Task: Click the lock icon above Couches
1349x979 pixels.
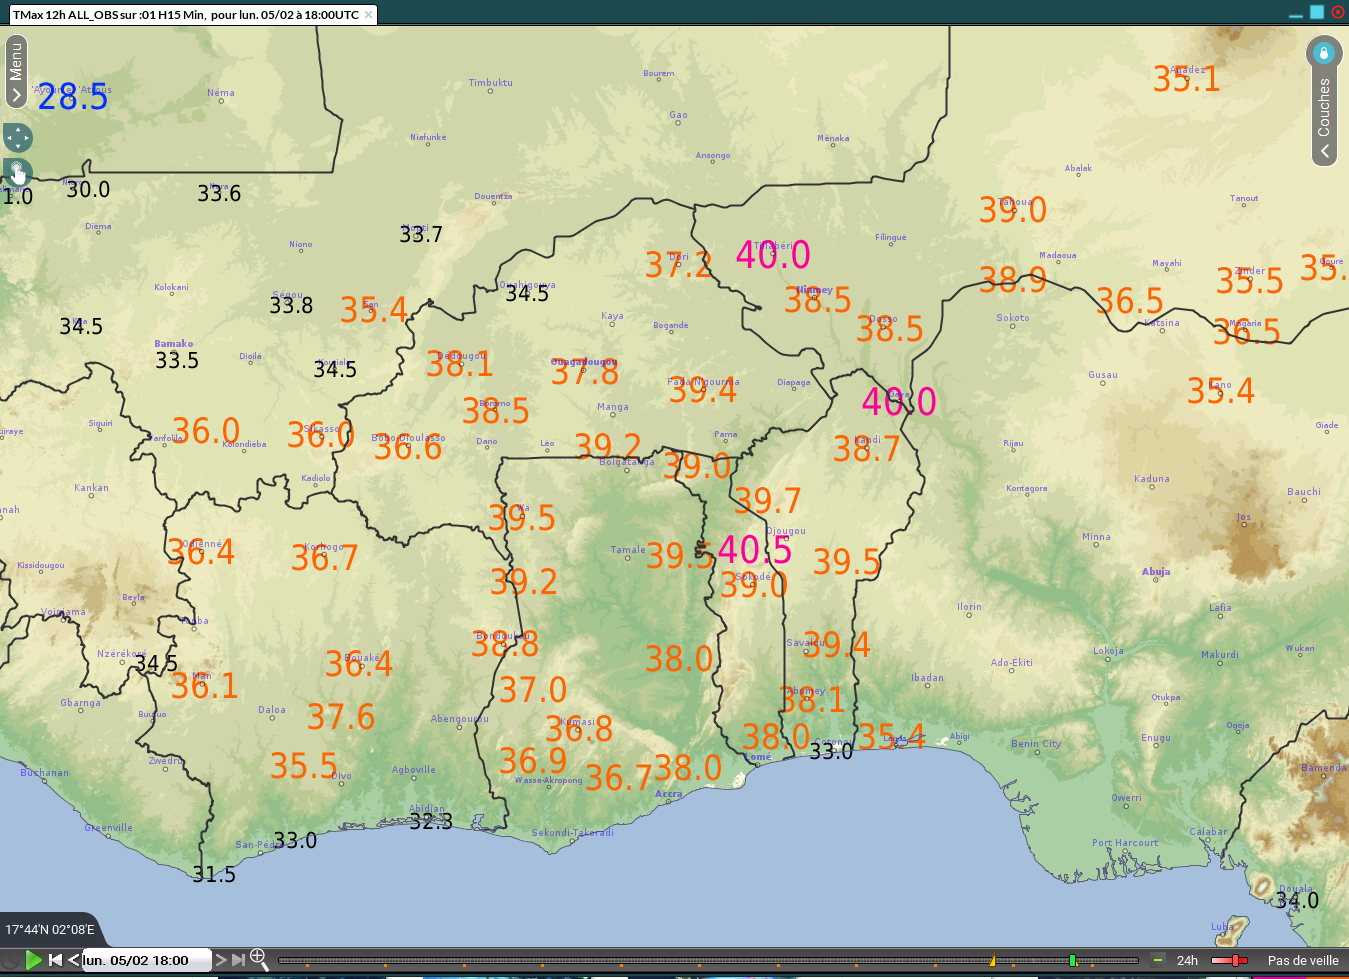Action: 1324,52
